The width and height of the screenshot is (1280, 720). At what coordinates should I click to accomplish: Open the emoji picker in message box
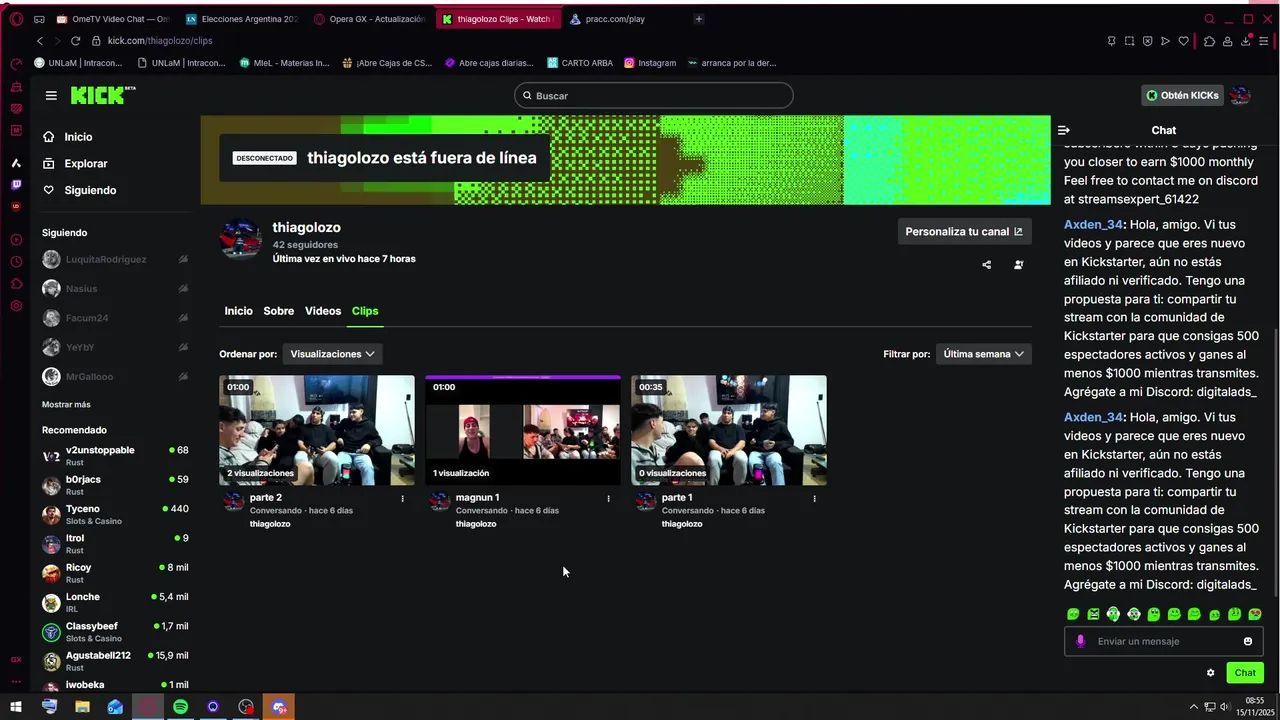point(1248,641)
